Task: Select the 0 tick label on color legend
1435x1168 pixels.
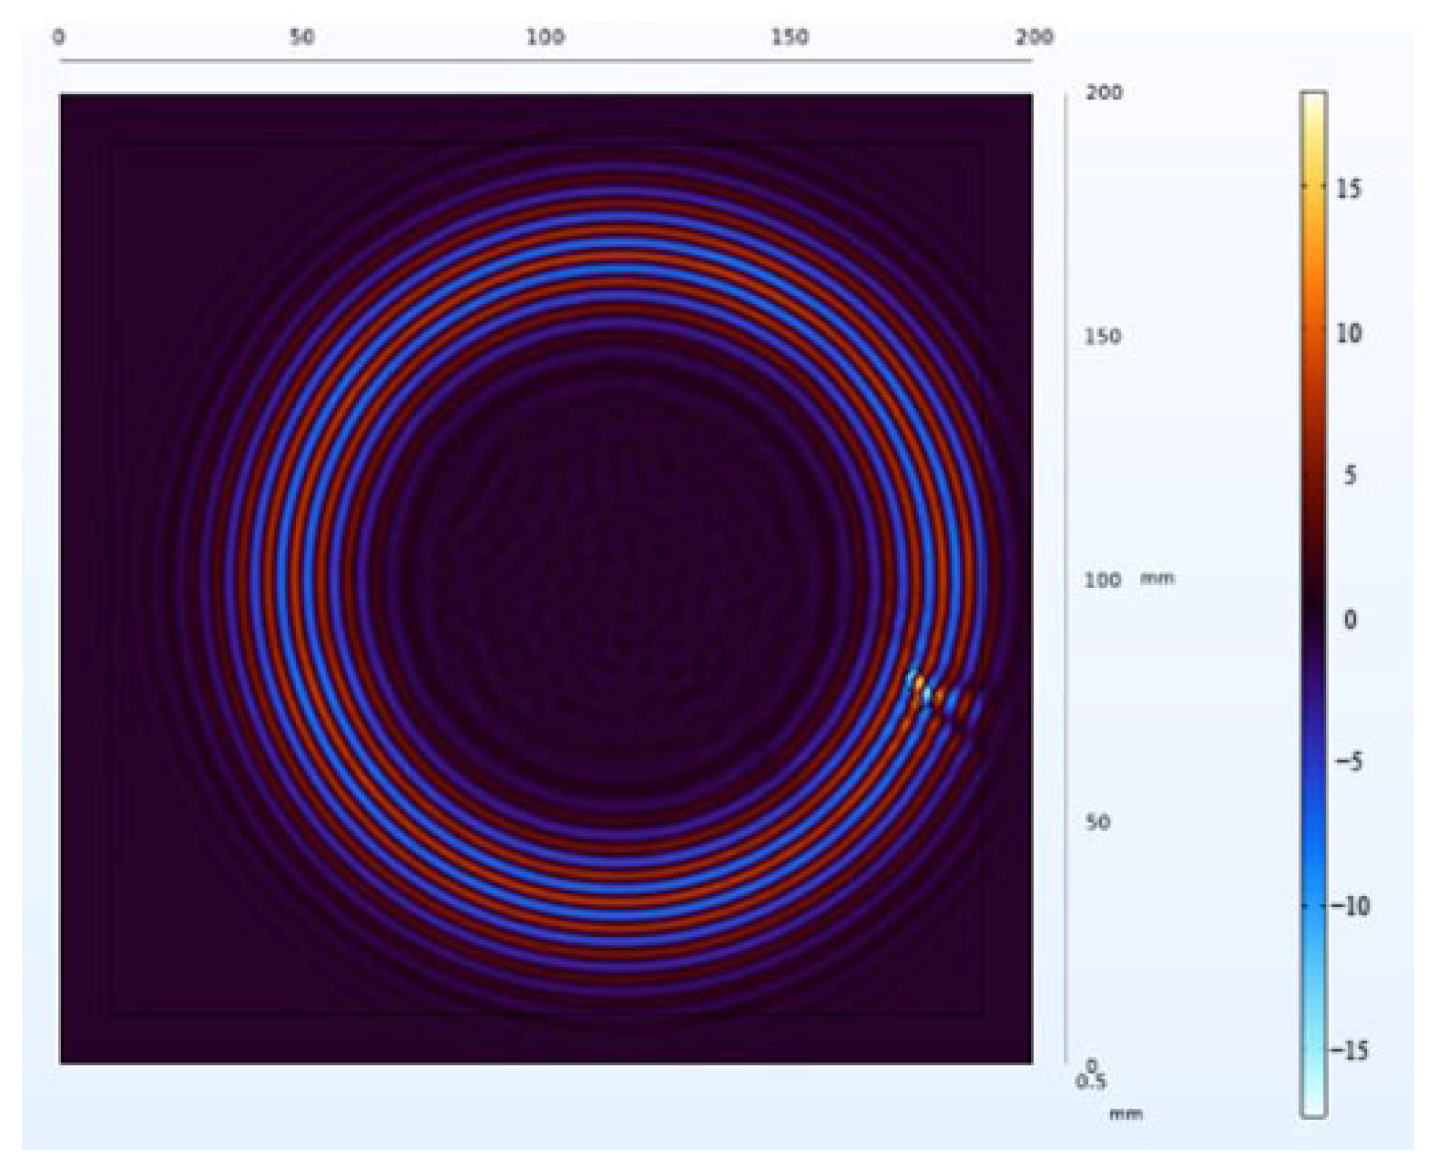Action: 1350,619
